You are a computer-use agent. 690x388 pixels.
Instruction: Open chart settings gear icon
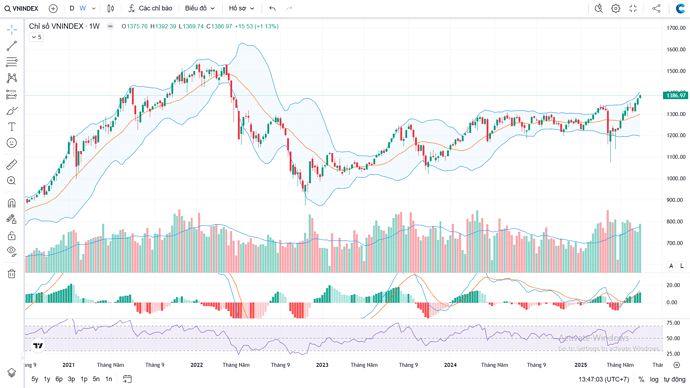point(616,8)
